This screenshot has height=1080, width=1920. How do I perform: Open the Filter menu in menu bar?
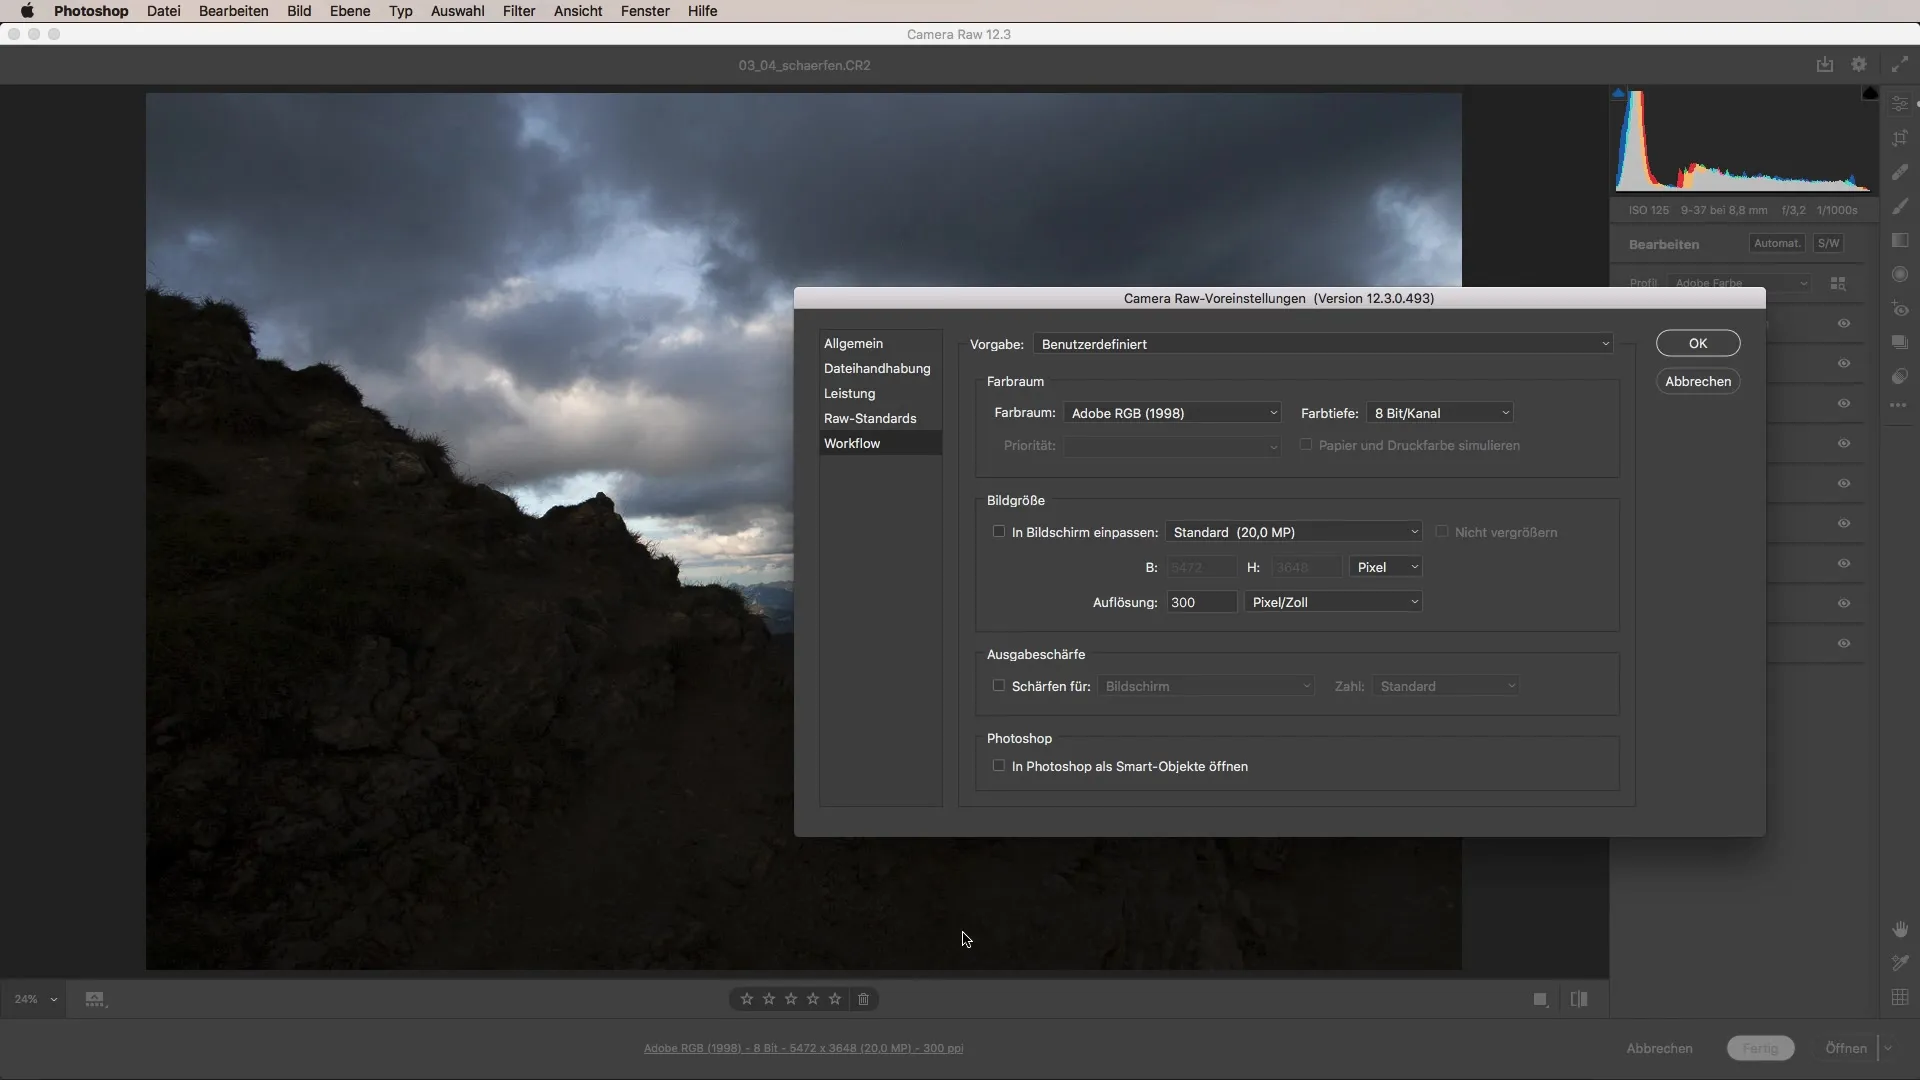(x=519, y=11)
